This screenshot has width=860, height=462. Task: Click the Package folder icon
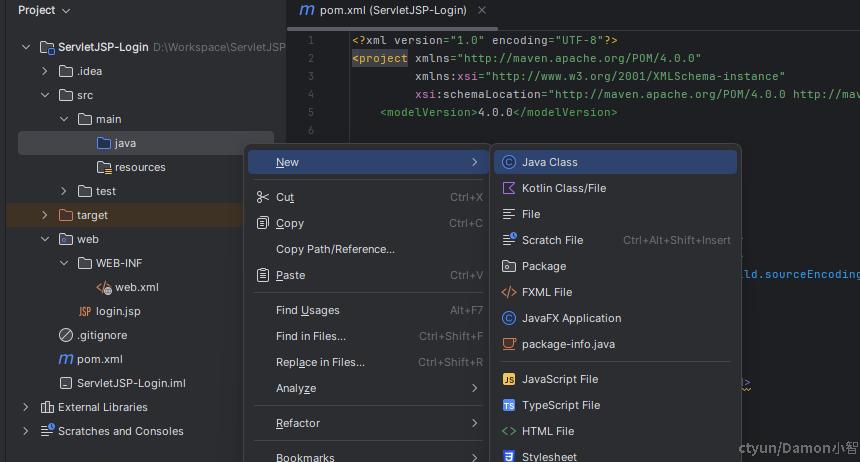[x=508, y=266]
